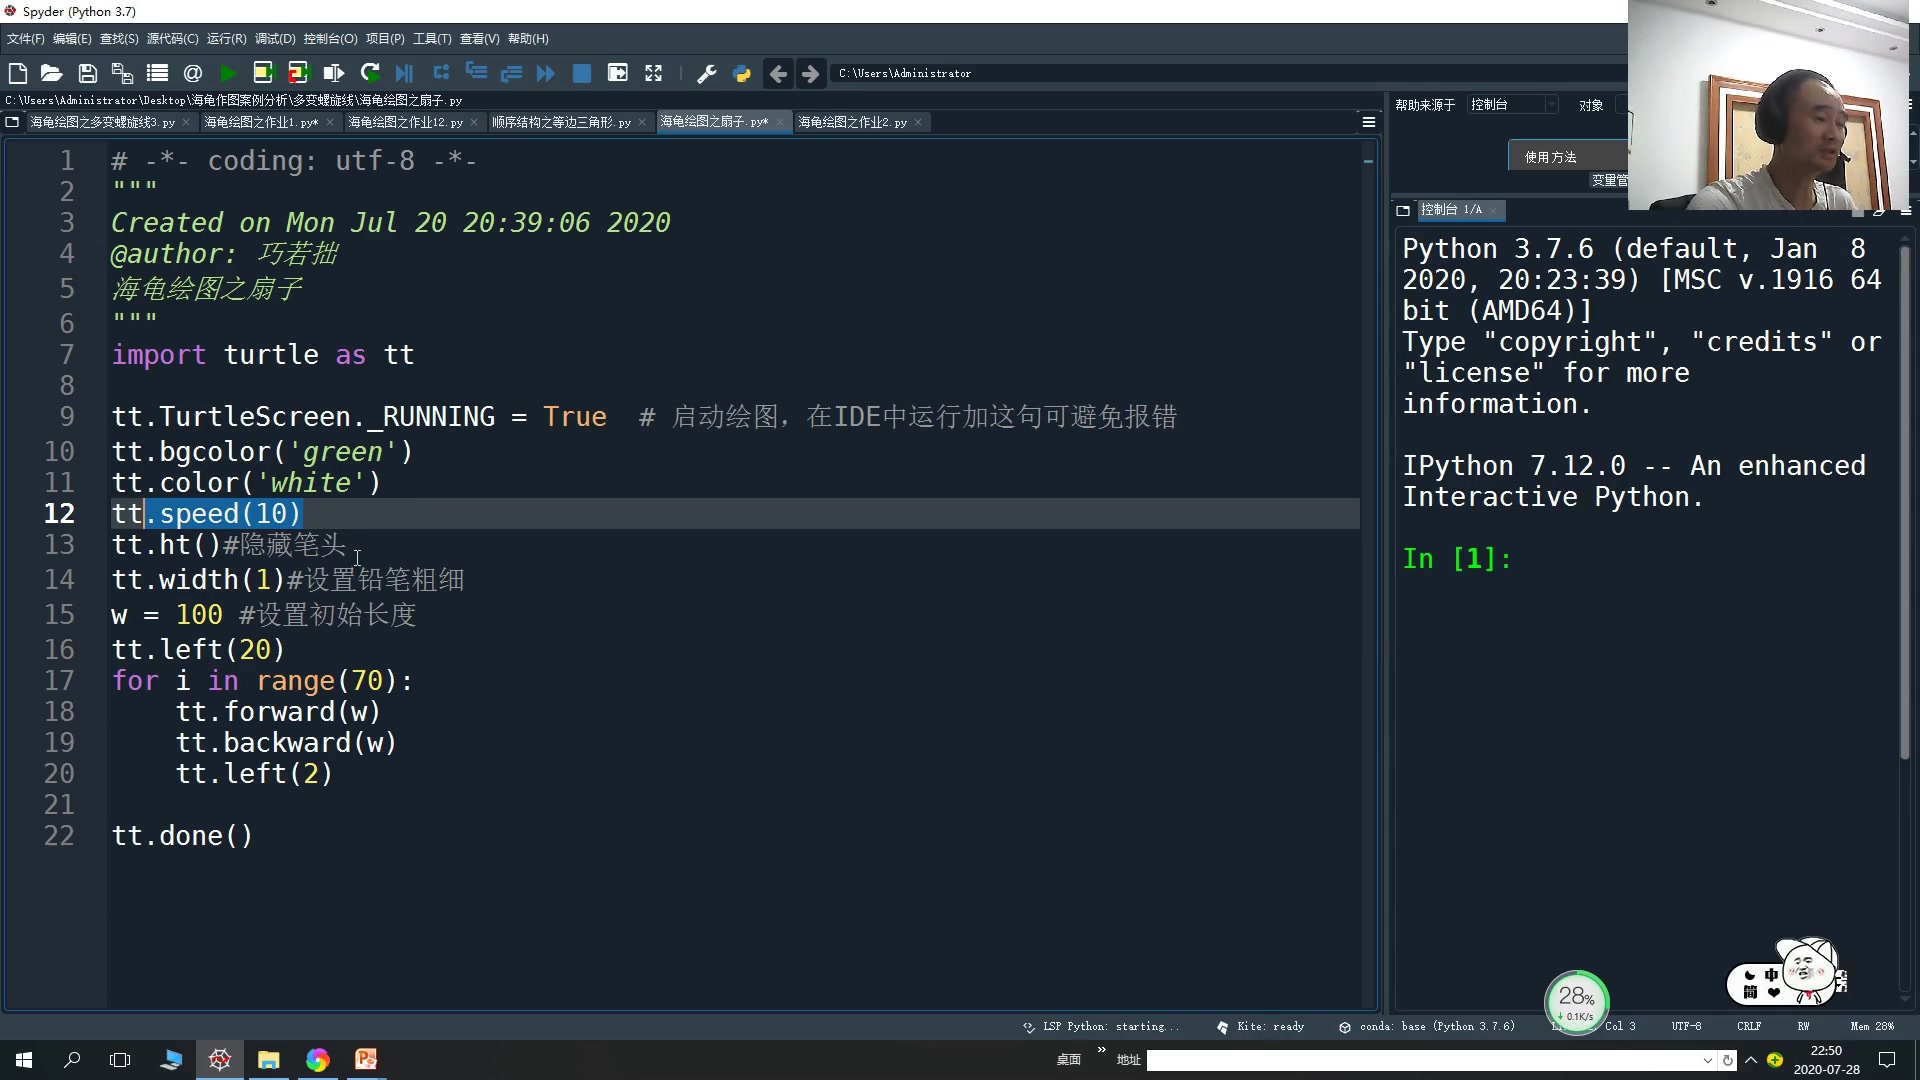1920x1080 pixels.
Task: Open the Python path manager icon
Action: coord(741,73)
